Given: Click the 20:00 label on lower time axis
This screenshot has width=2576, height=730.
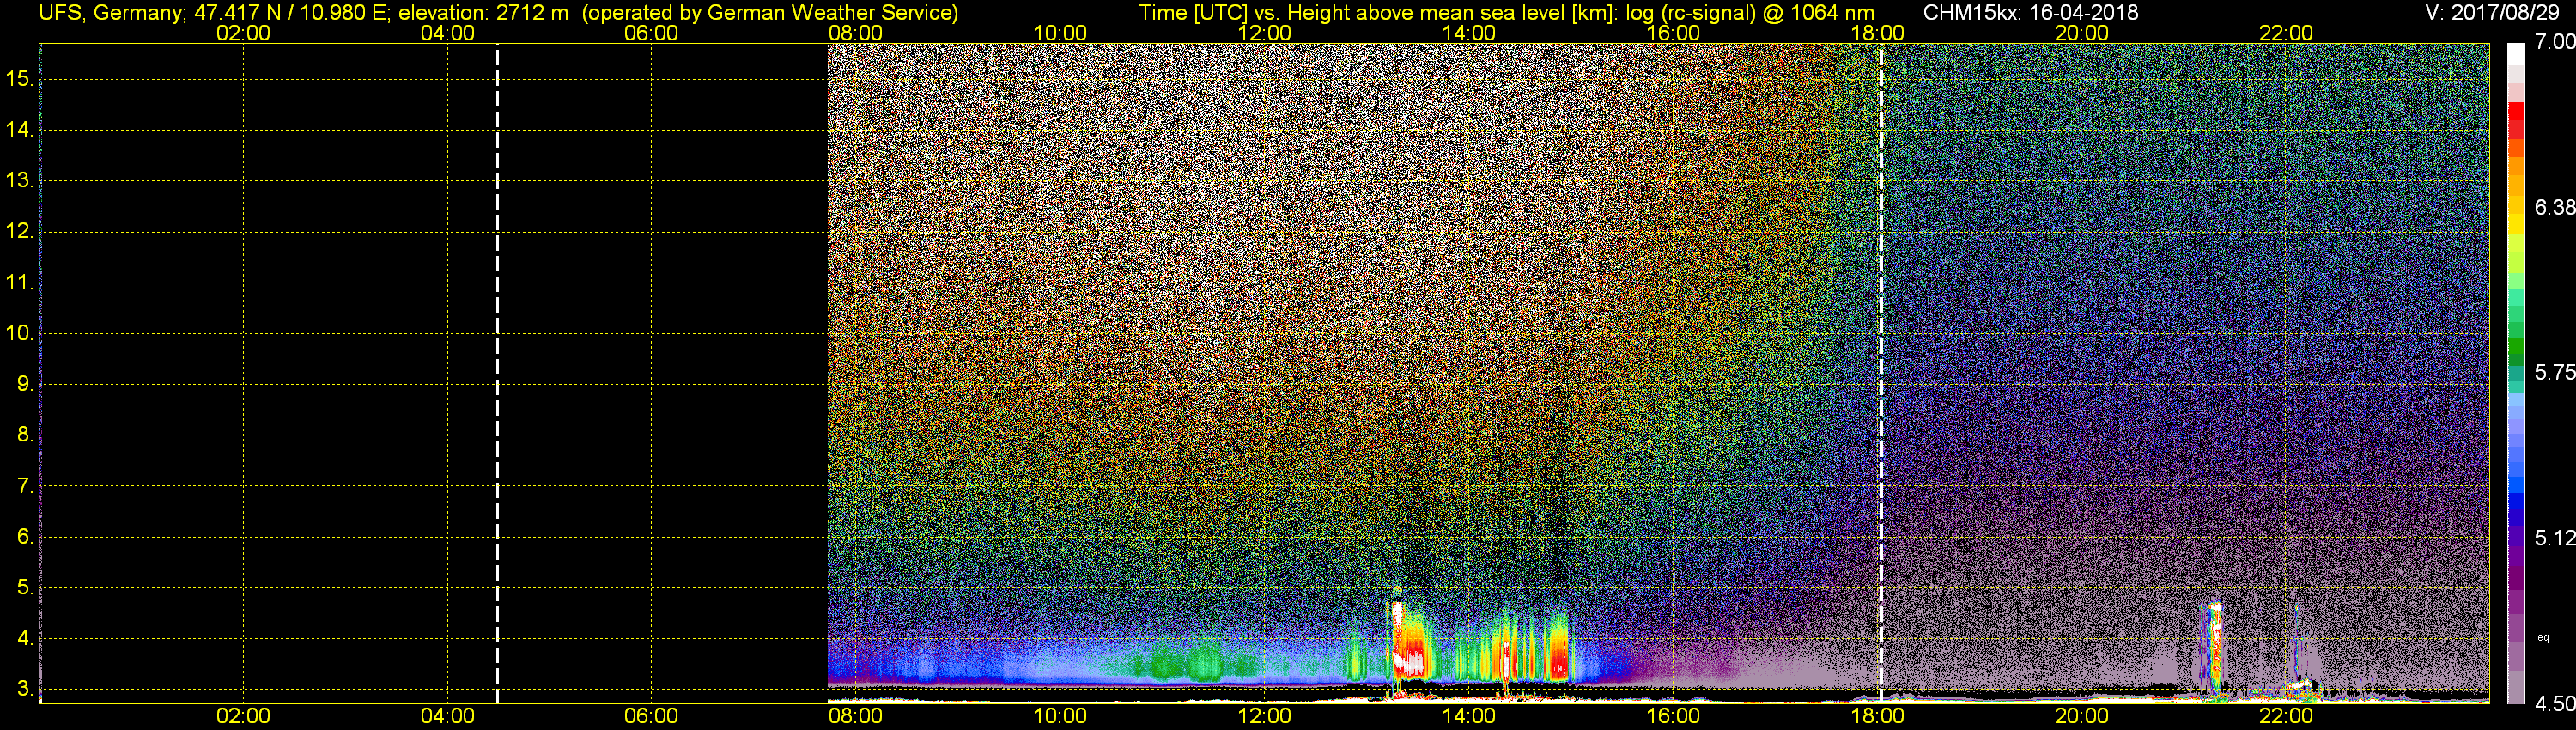Looking at the screenshot, I should [2082, 716].
